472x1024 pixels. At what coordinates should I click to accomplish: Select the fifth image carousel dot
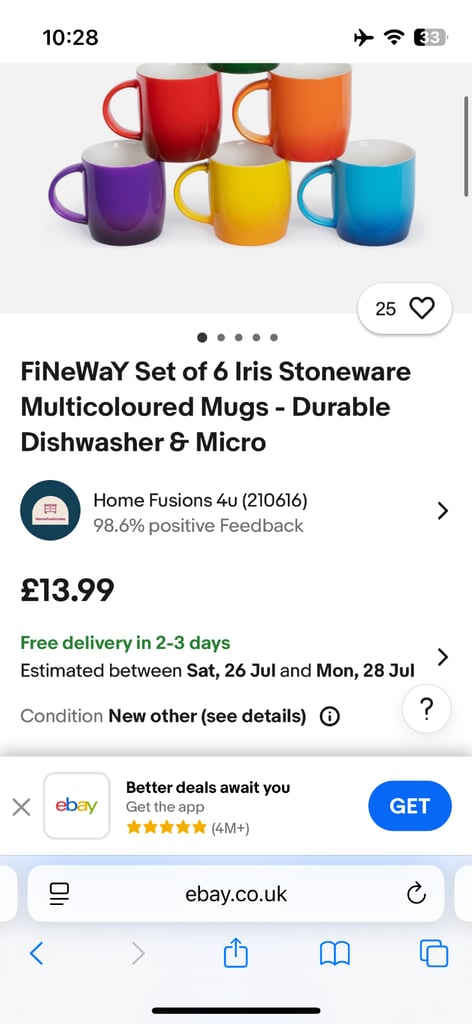[x=274, y=338]
